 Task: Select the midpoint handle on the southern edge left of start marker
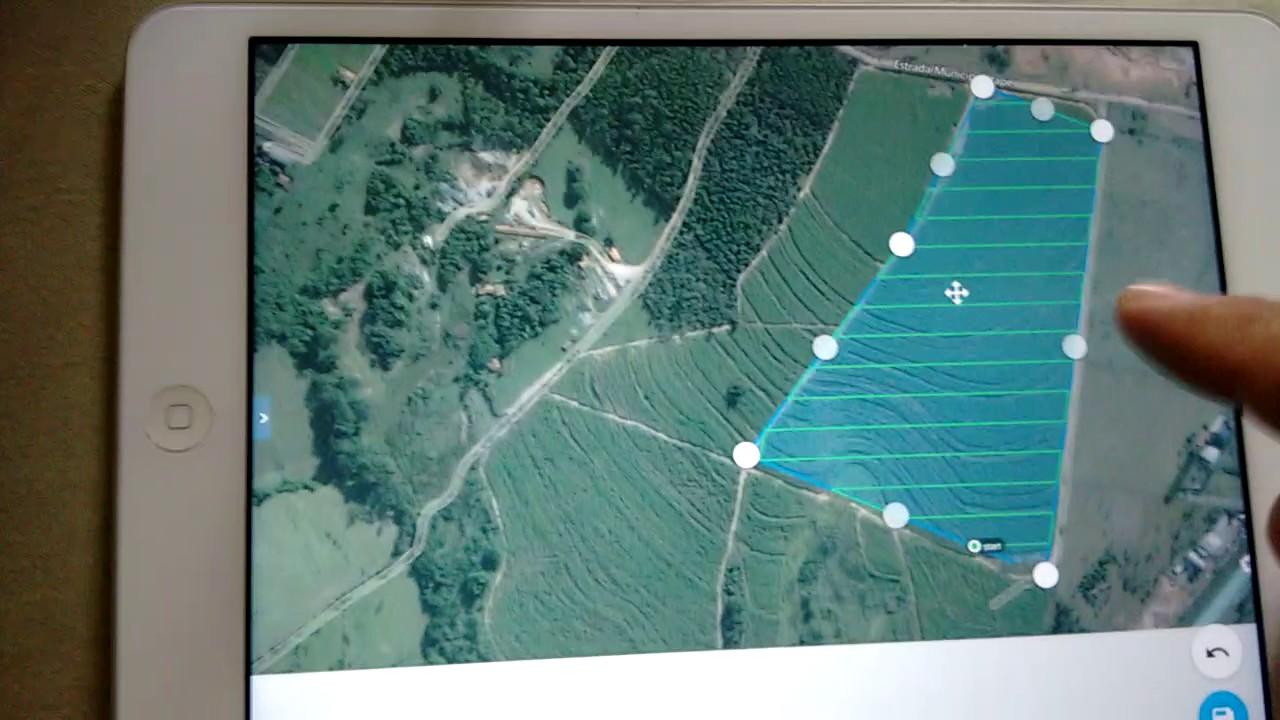point(896,515)
